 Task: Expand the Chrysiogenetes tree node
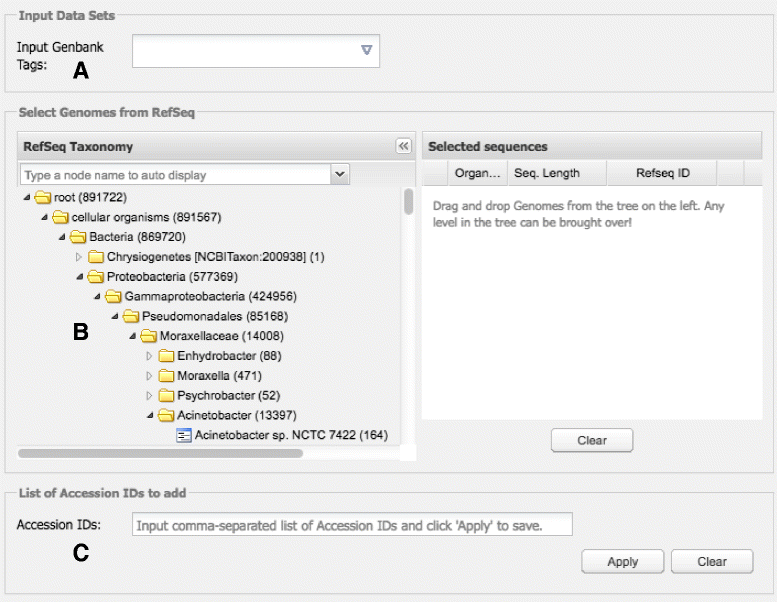click(x=79, y=257)
